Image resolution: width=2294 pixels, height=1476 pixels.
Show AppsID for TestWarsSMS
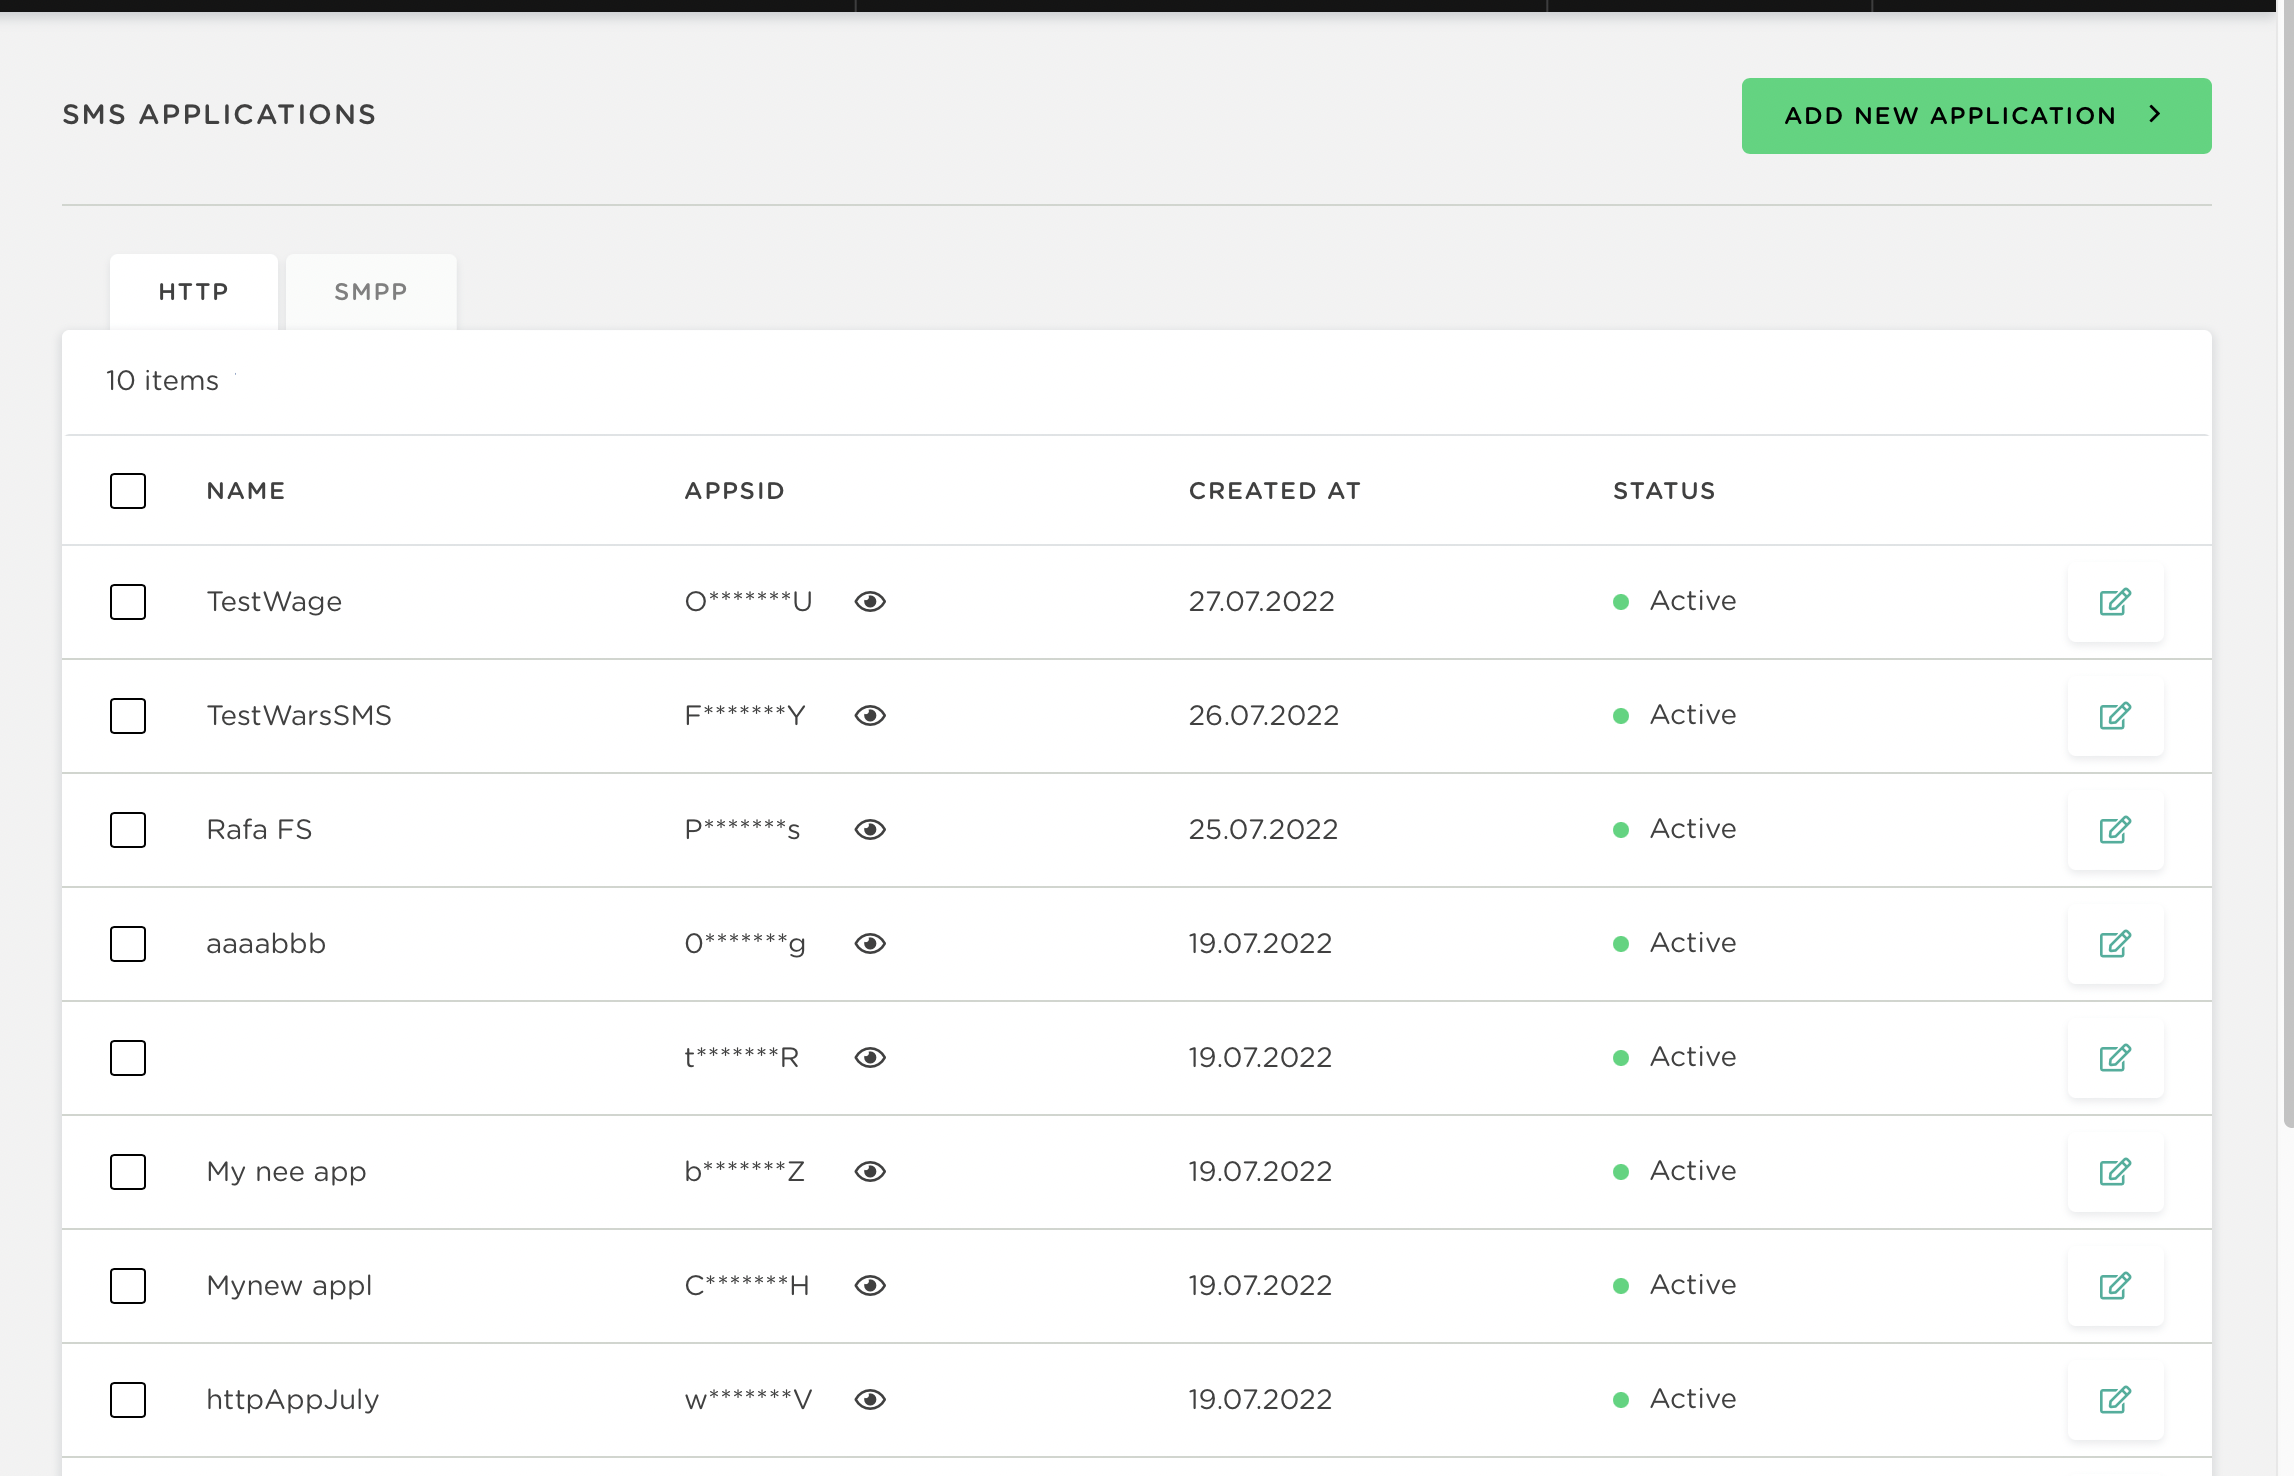[870, 716]
